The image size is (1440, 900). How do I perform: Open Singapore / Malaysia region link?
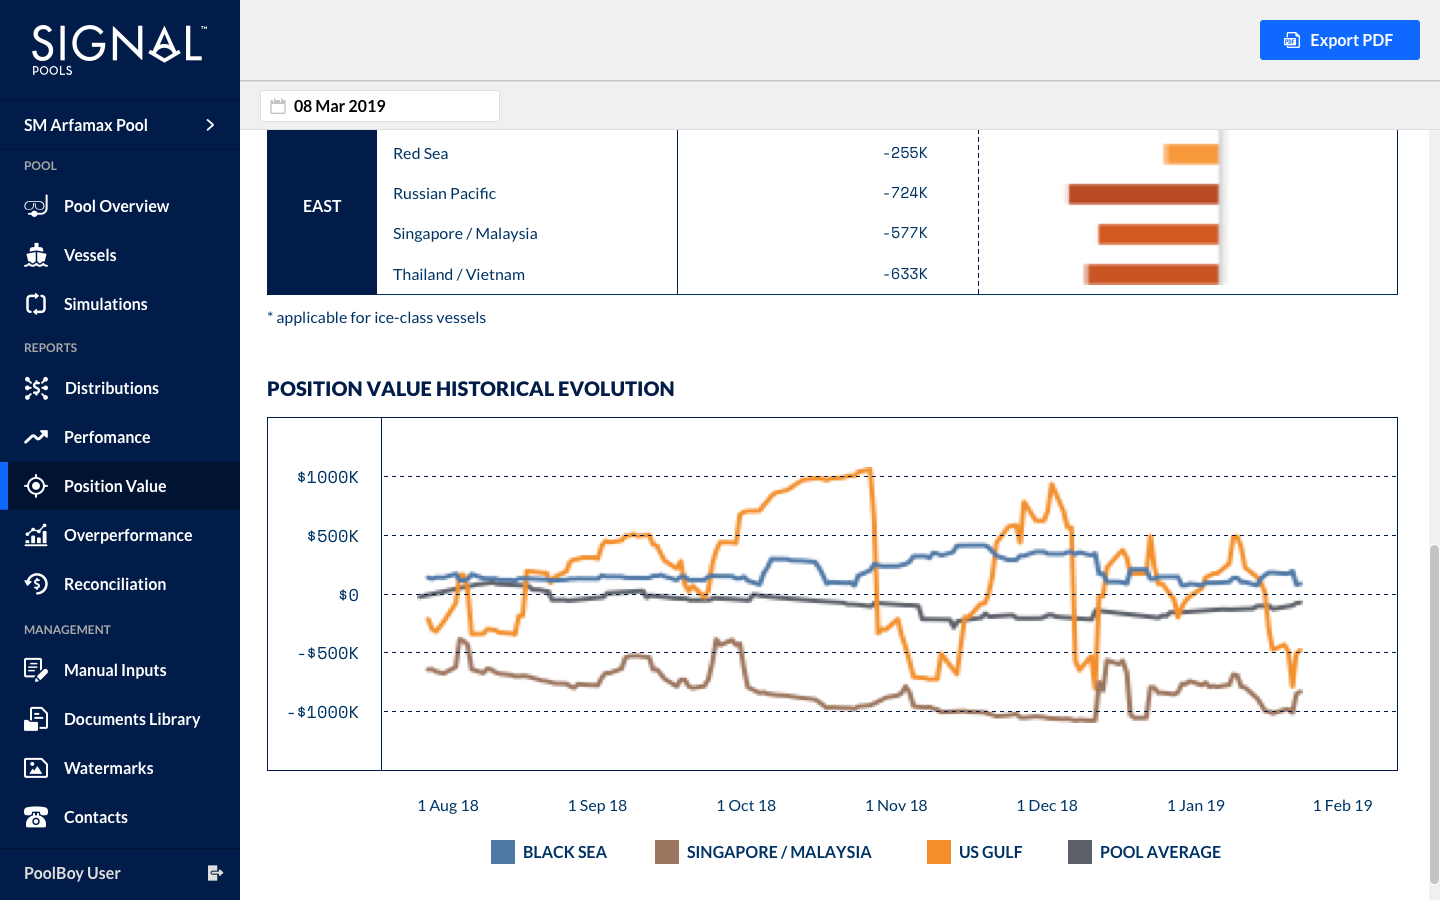point(465,233)
